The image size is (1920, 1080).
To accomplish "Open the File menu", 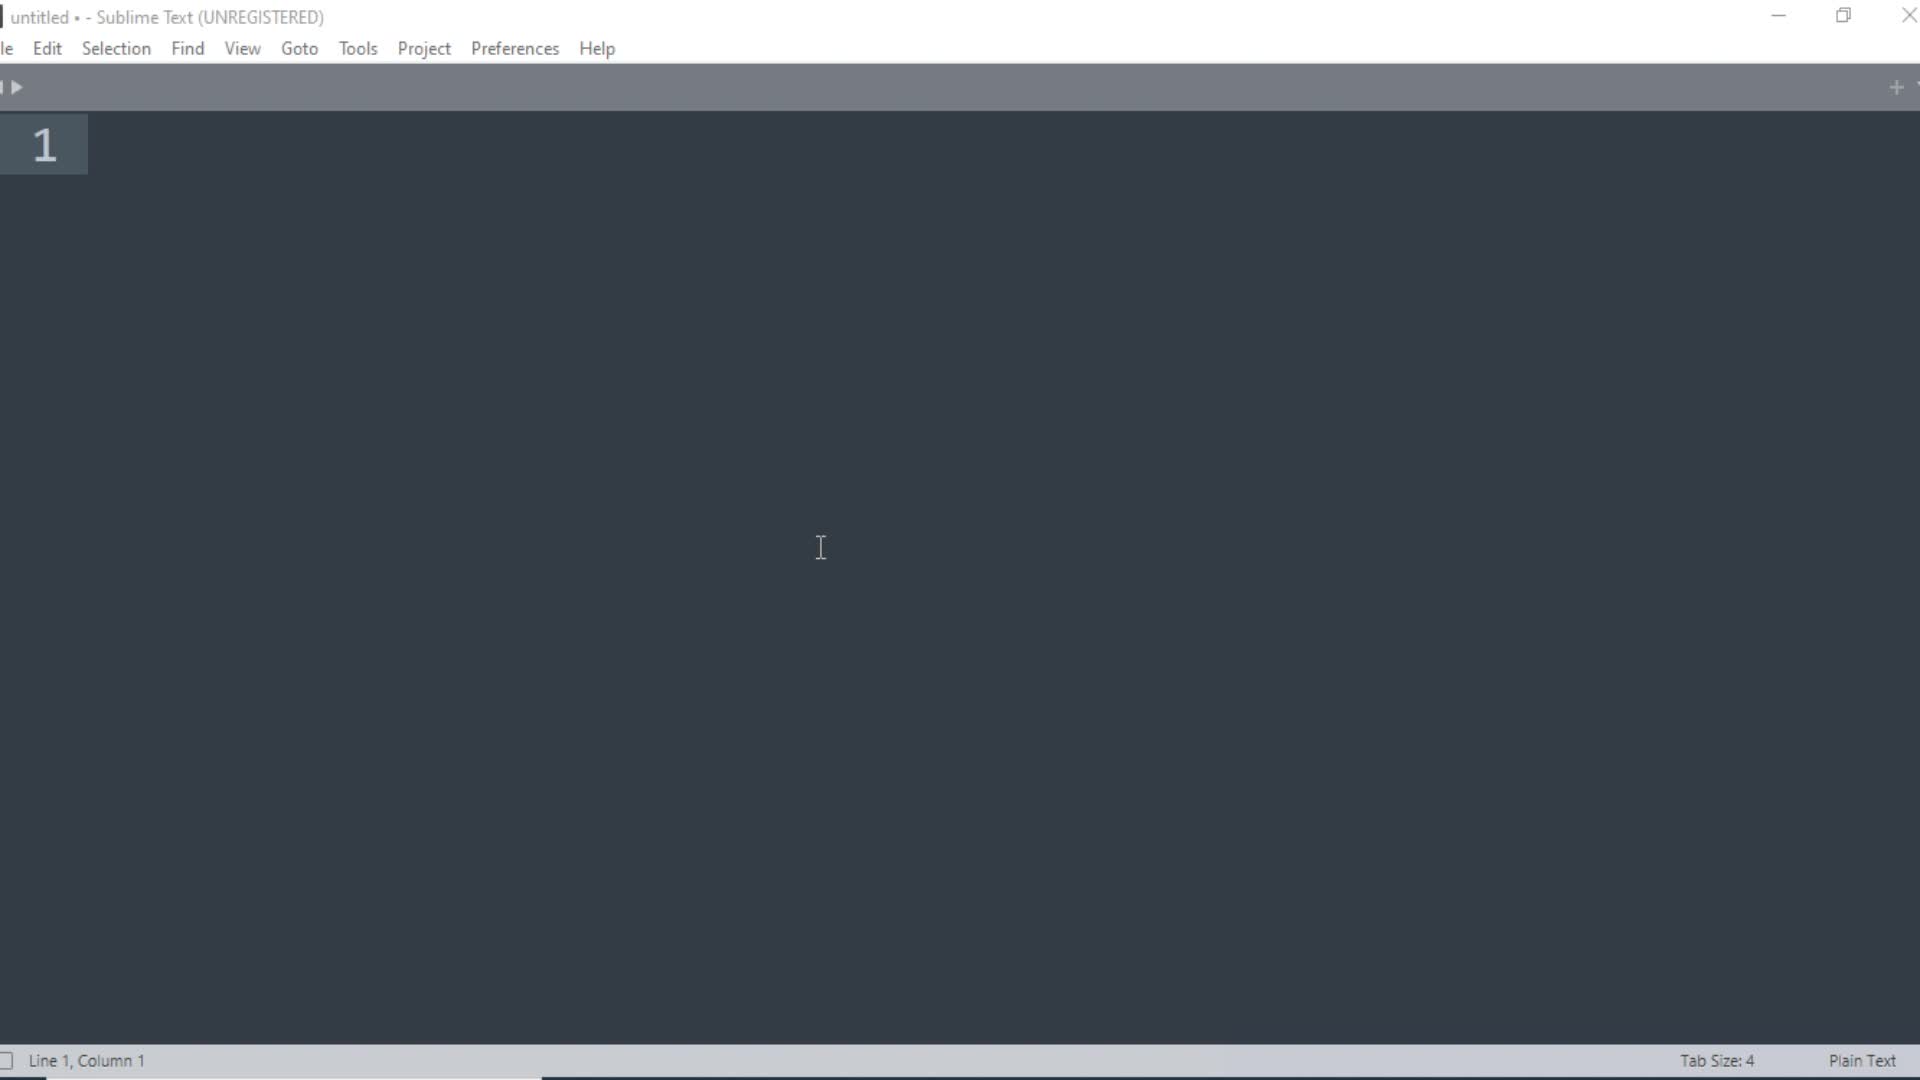I will [x=5, y=49].
